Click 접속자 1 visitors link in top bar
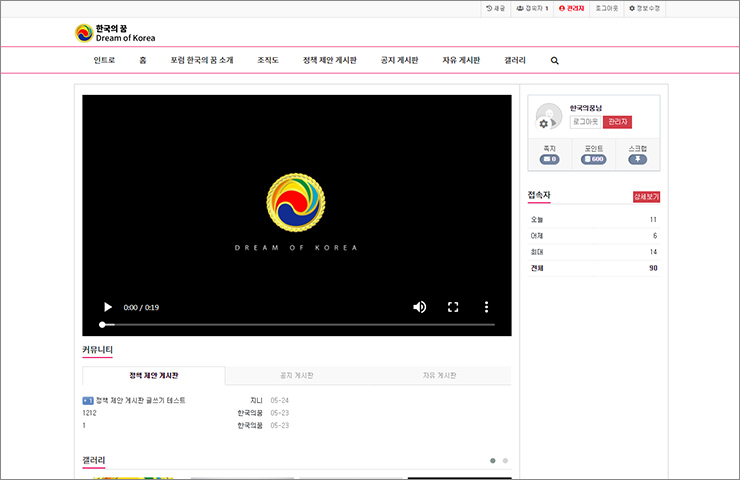This screenshot has height=480, width=740. coord(532,8)
